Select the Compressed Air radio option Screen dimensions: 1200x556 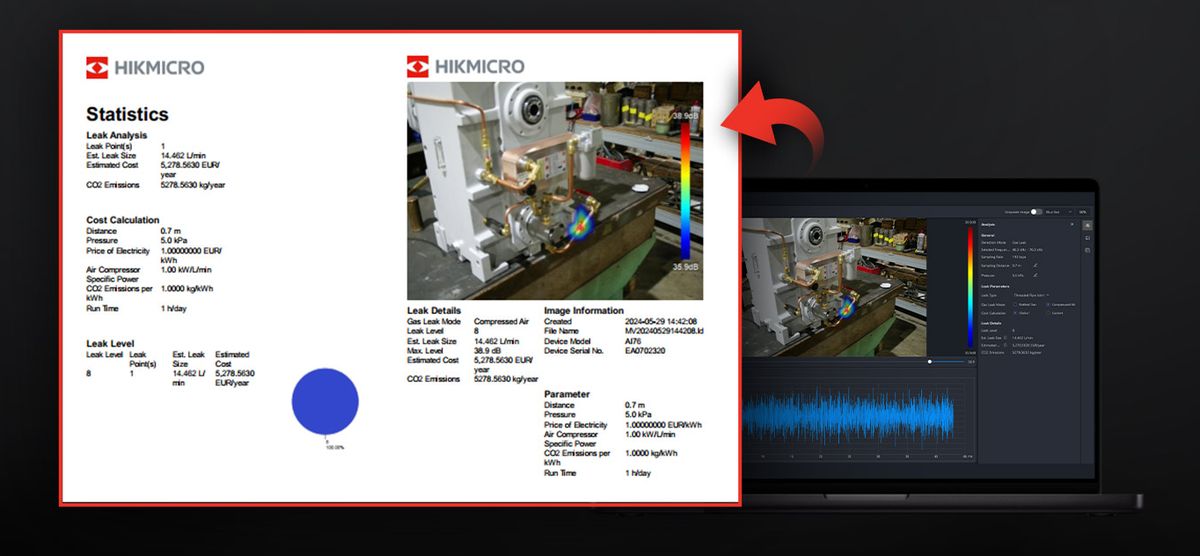pyautogui.click(x=1047, y=304)
